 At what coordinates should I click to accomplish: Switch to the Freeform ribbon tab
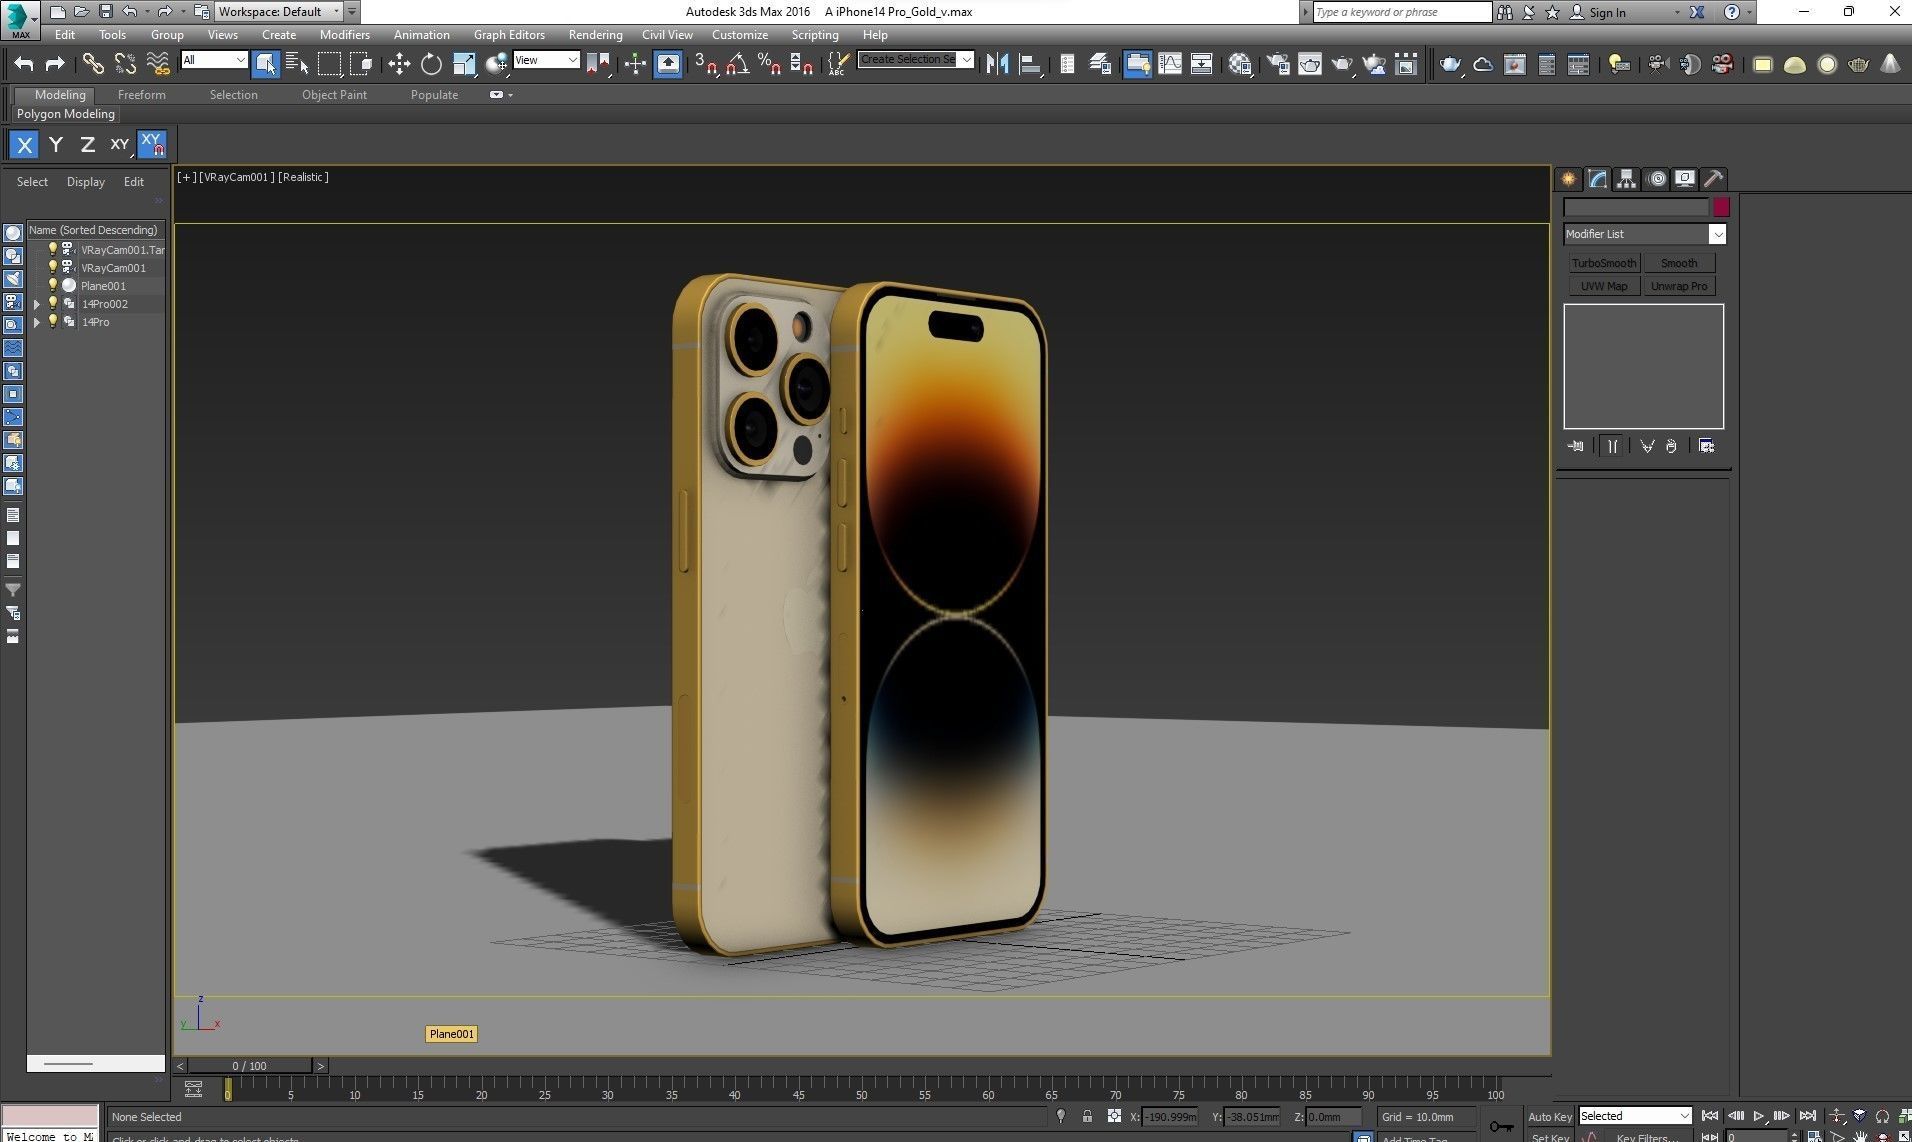click(142, 95)
